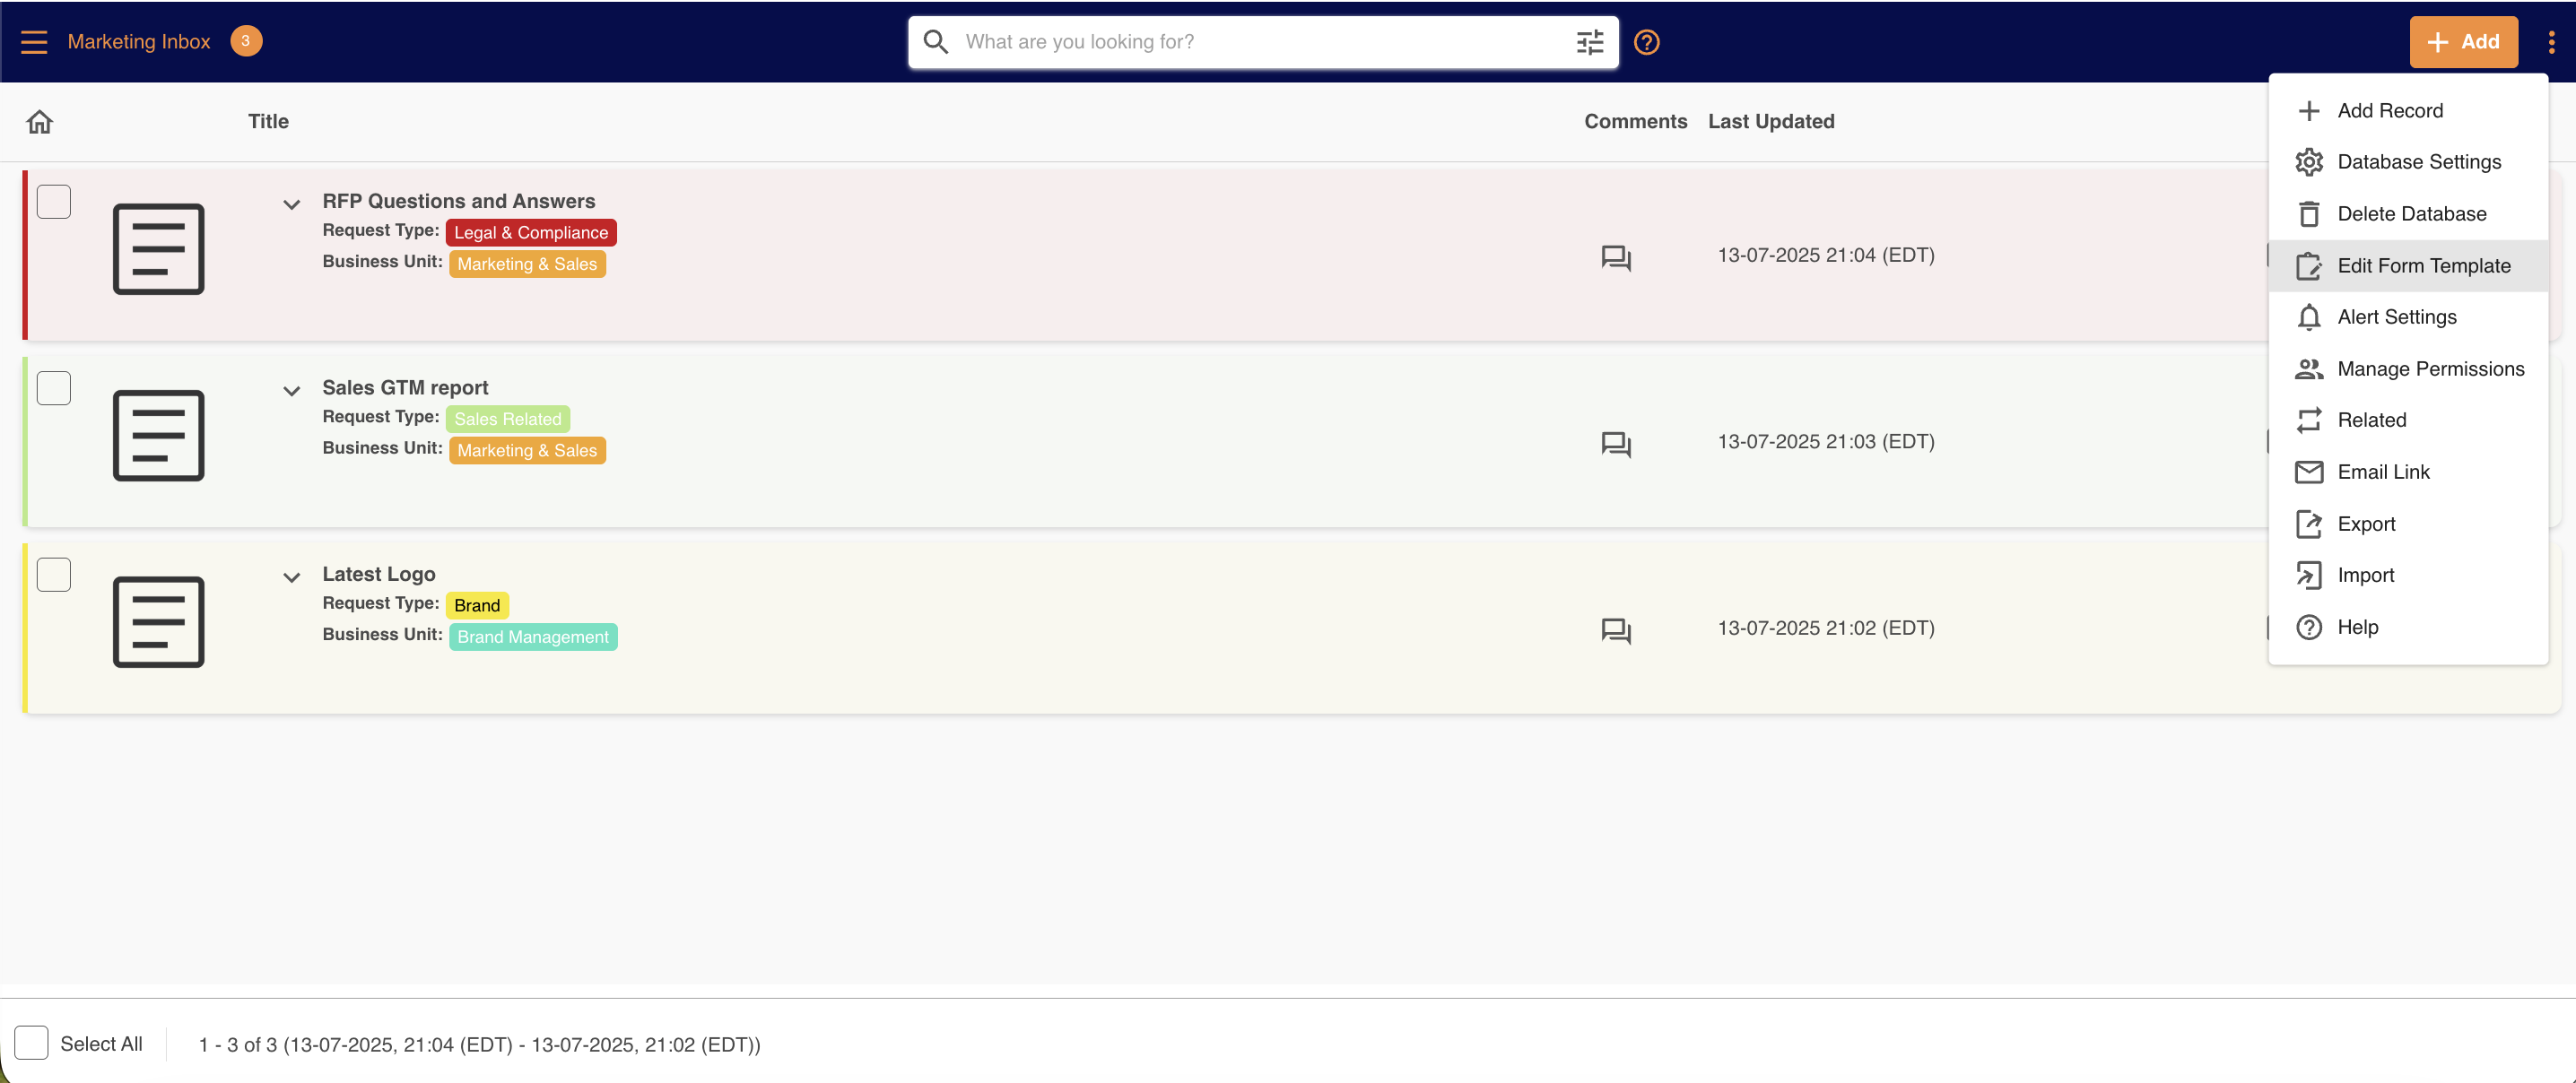Click RFP Questions and Answers document icon

click(x=158, y=249)
